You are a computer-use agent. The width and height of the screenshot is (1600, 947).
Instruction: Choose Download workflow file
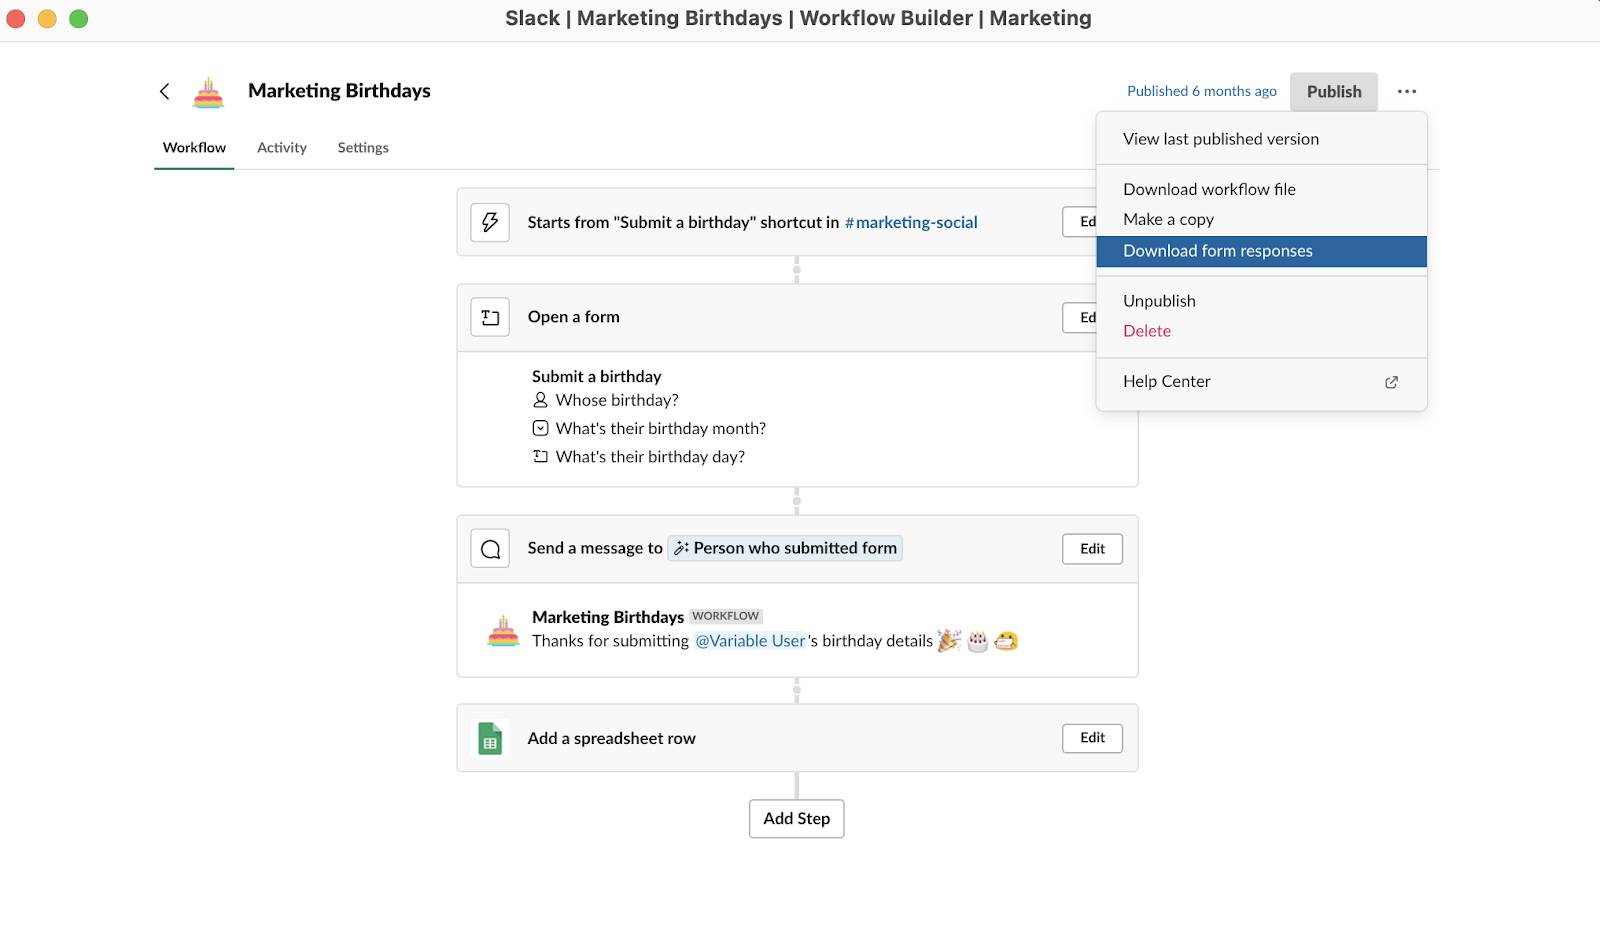[x=1261, y=189]
